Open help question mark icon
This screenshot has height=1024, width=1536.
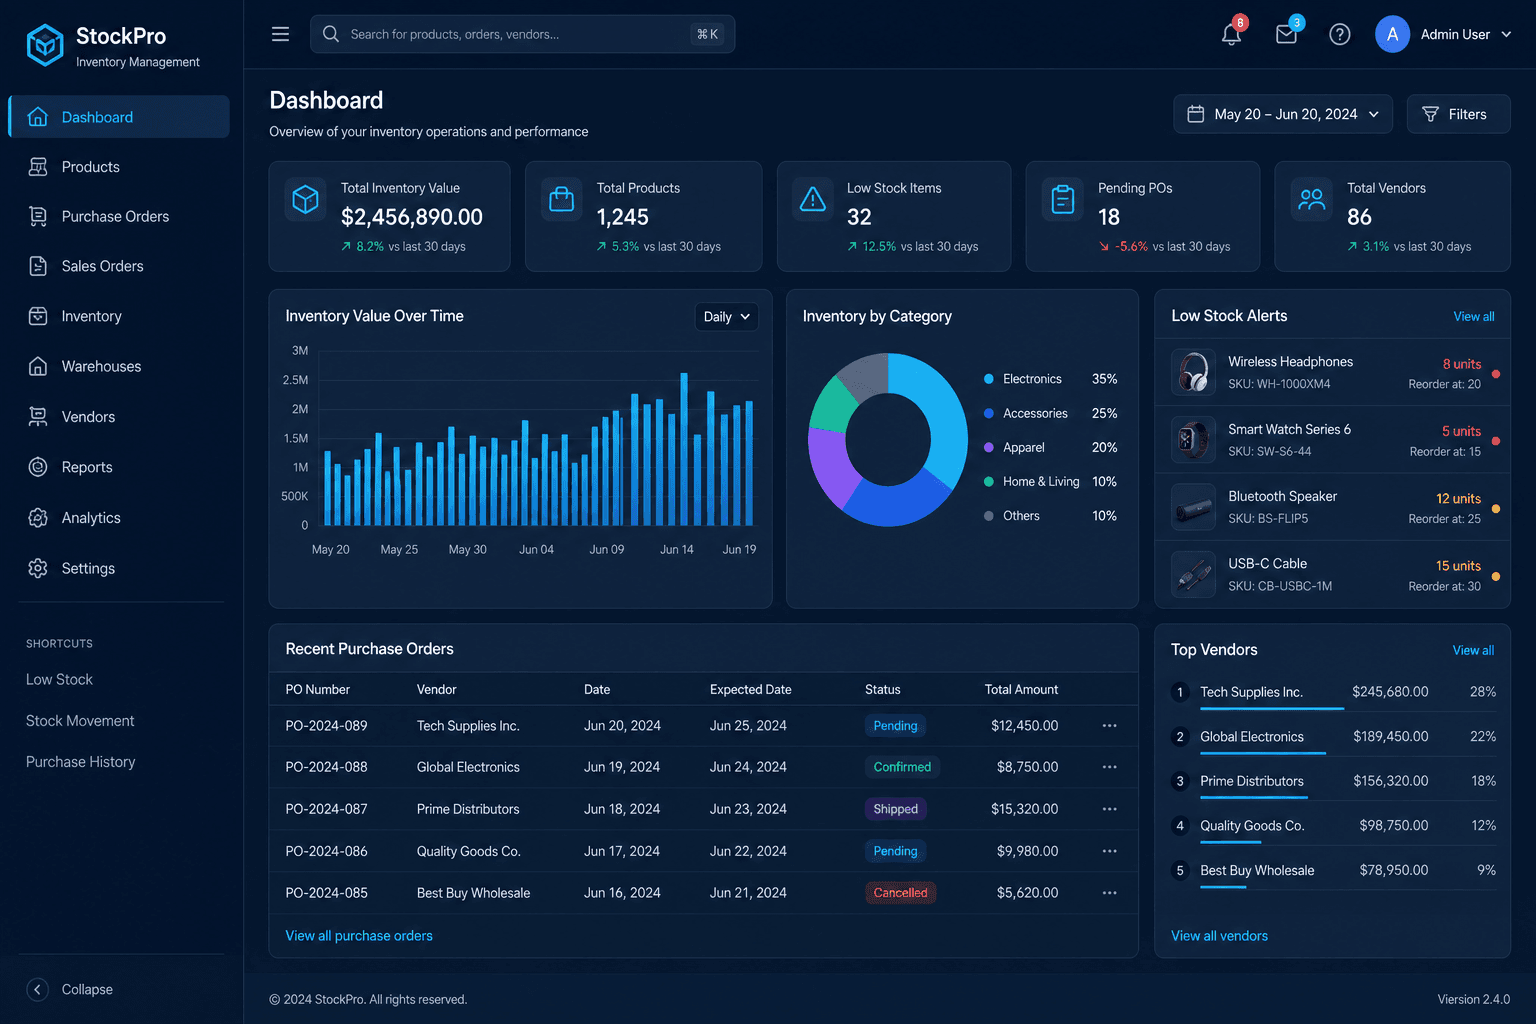point(1340,34)
